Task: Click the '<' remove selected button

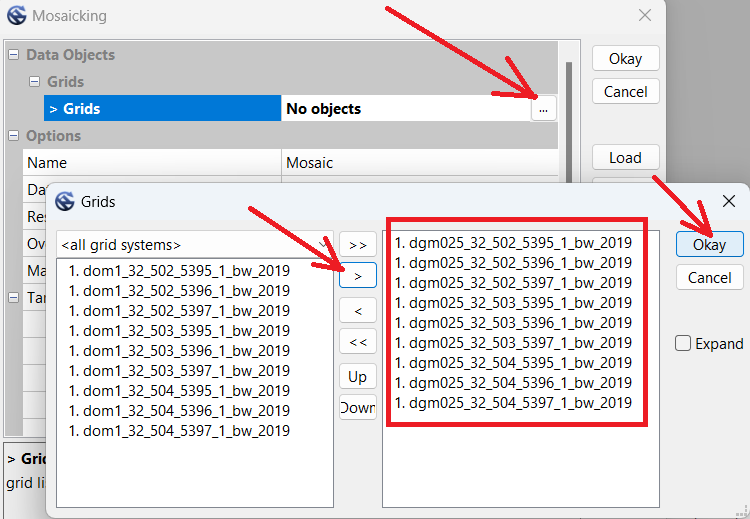Action: (x=357, y=310)
